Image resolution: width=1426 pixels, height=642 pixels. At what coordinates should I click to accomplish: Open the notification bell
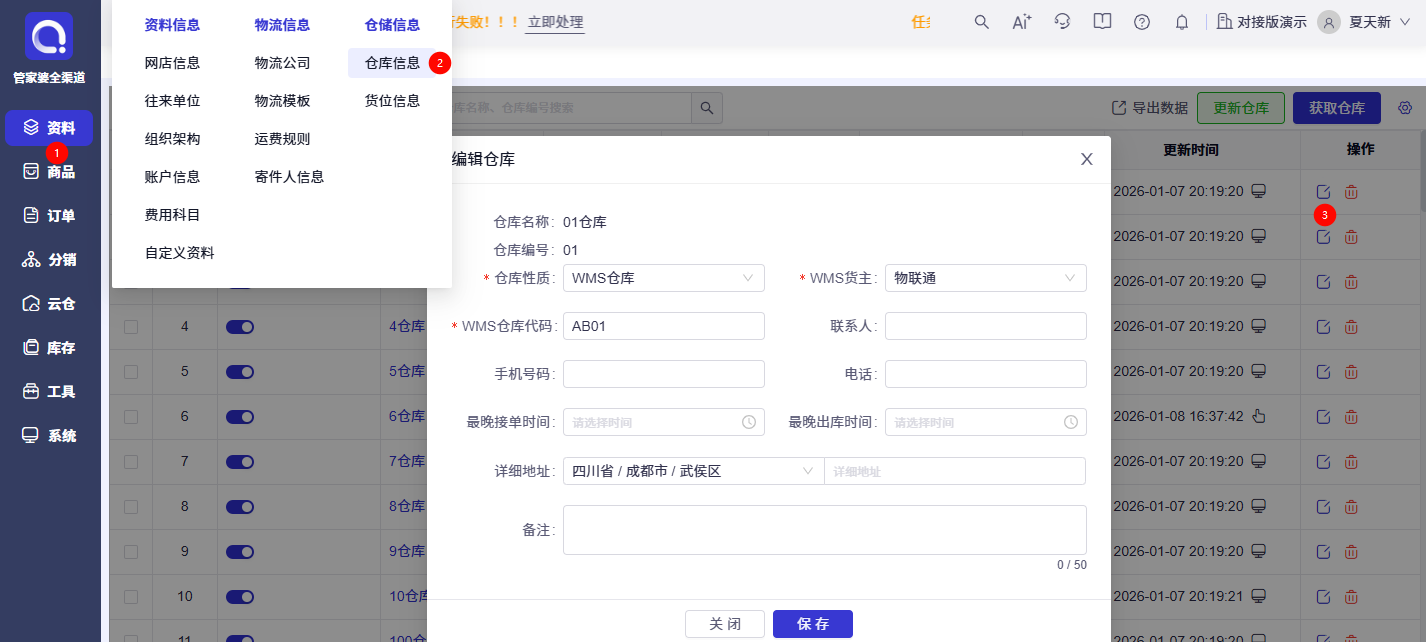click(x=1182, y=22)
